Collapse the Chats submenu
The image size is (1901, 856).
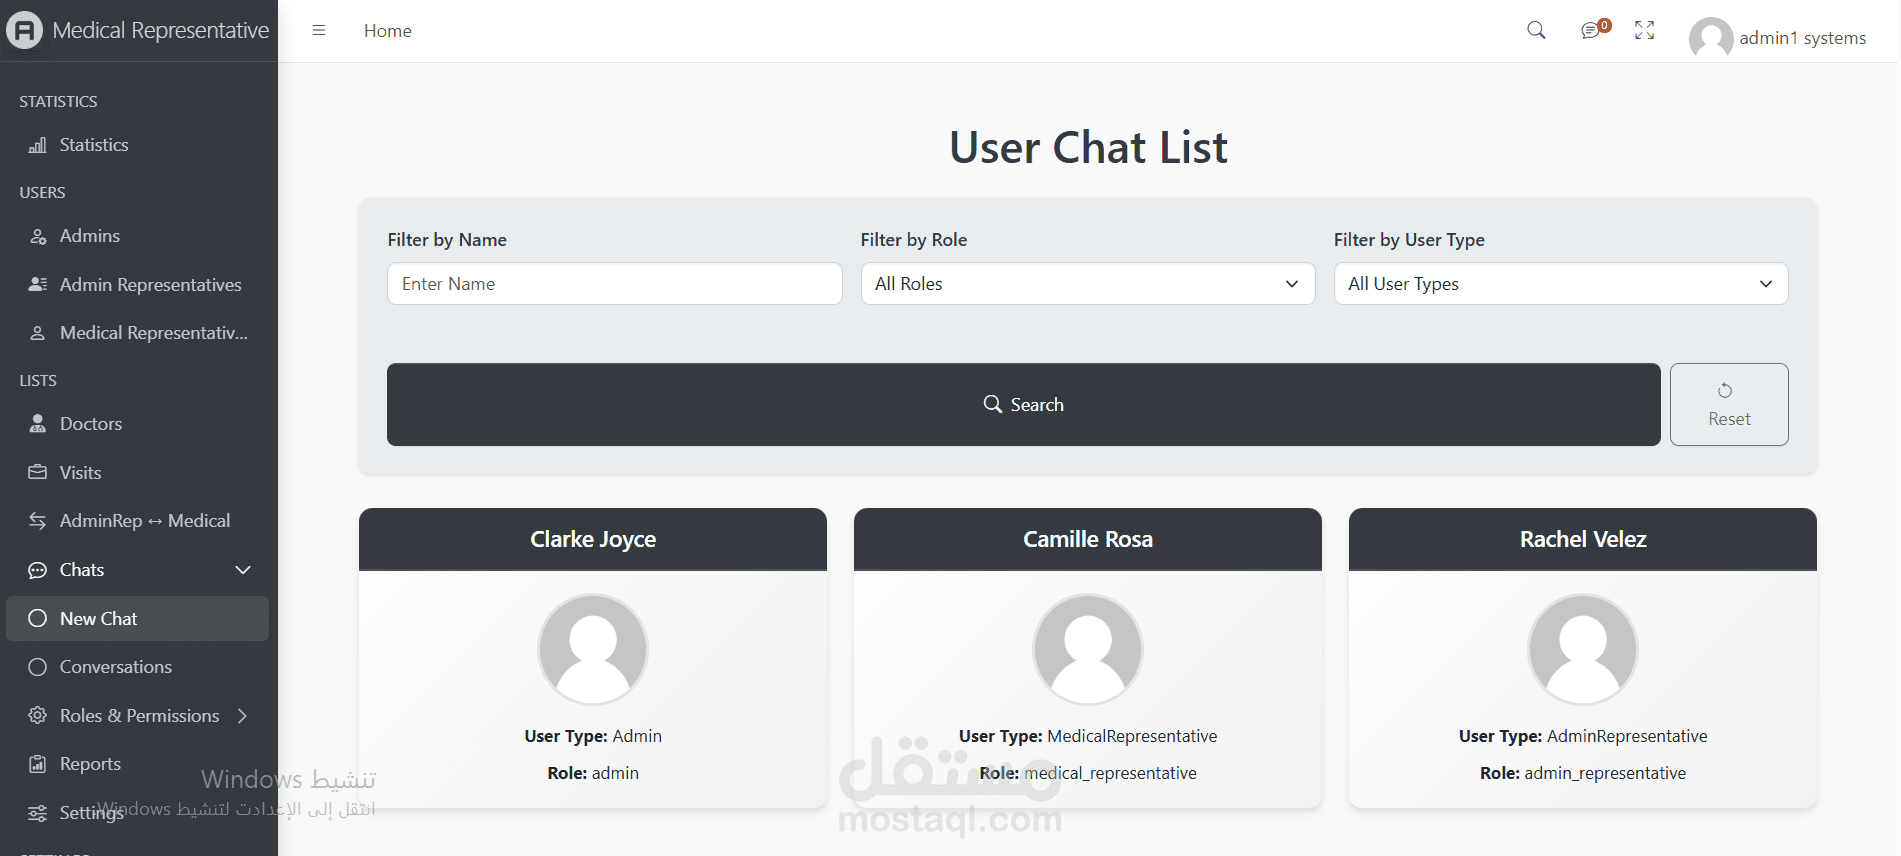click(242, 570)
